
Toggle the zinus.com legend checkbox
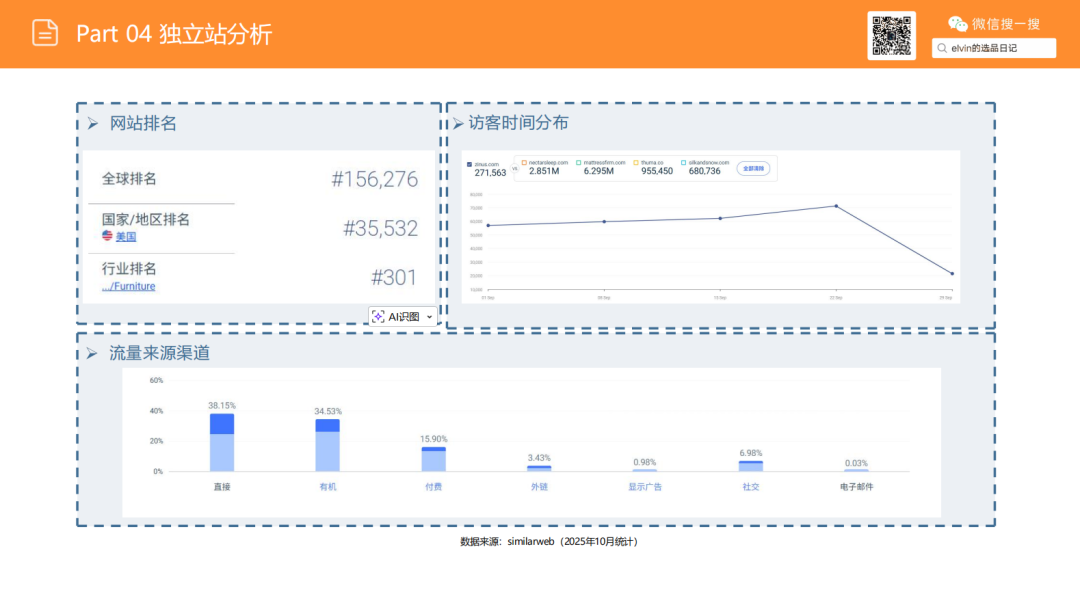(470, 163)
